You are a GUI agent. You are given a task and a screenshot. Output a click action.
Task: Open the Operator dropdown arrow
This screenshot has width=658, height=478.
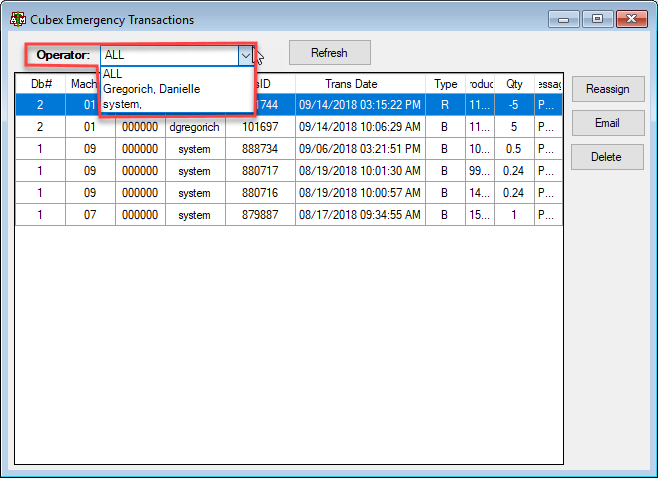[x=245, y=55]
